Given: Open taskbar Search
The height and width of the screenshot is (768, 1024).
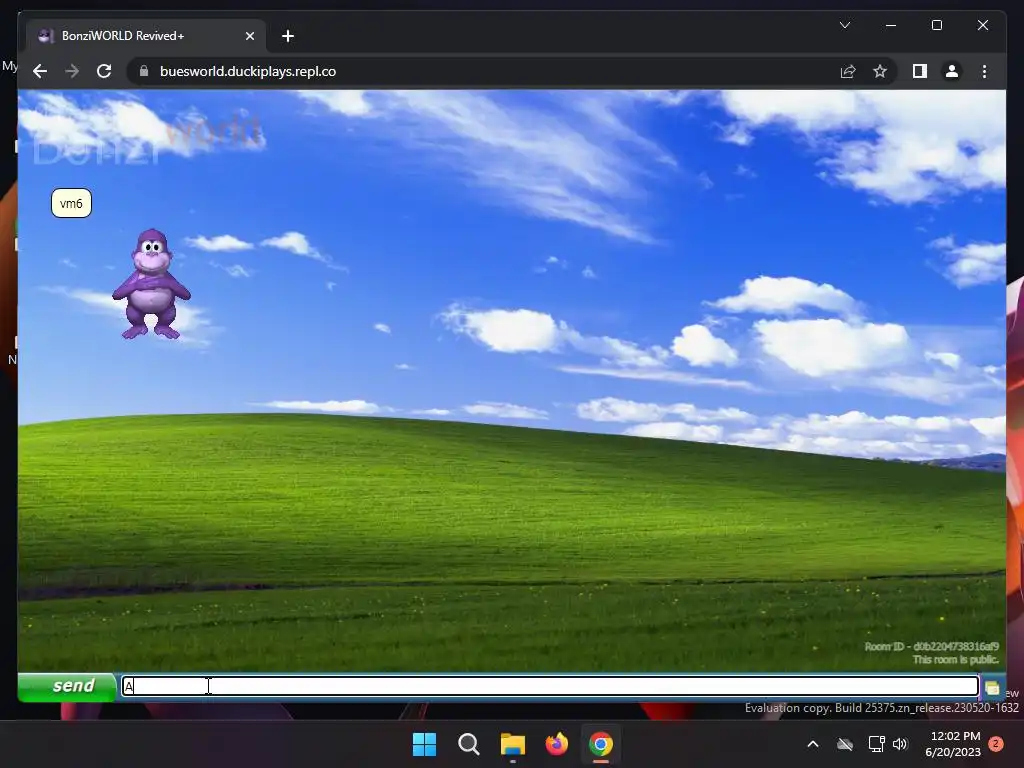Looking at the screenshot, I should pyautogui.click(x=468, y=744).
